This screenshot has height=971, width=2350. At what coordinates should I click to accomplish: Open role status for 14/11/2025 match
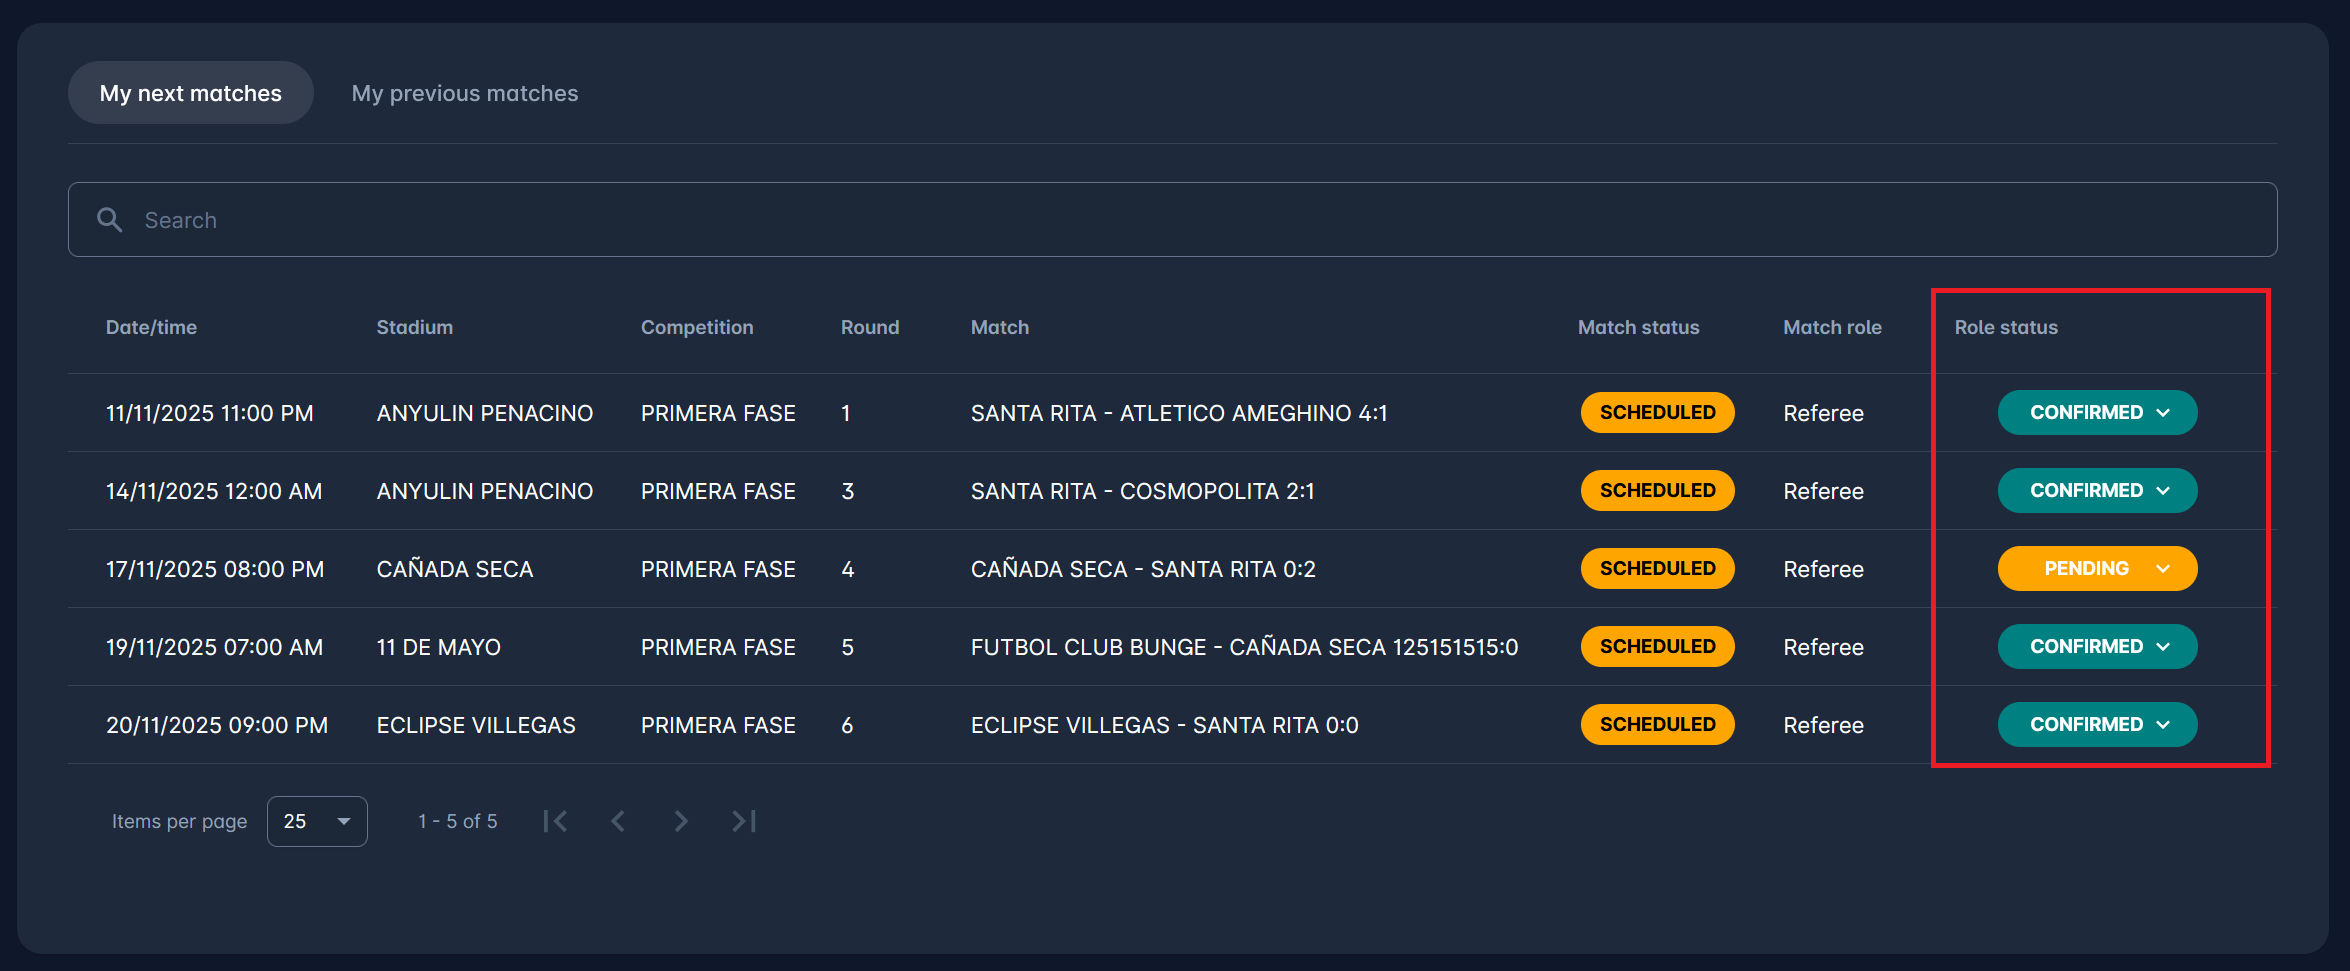[x=2097, y=491]
